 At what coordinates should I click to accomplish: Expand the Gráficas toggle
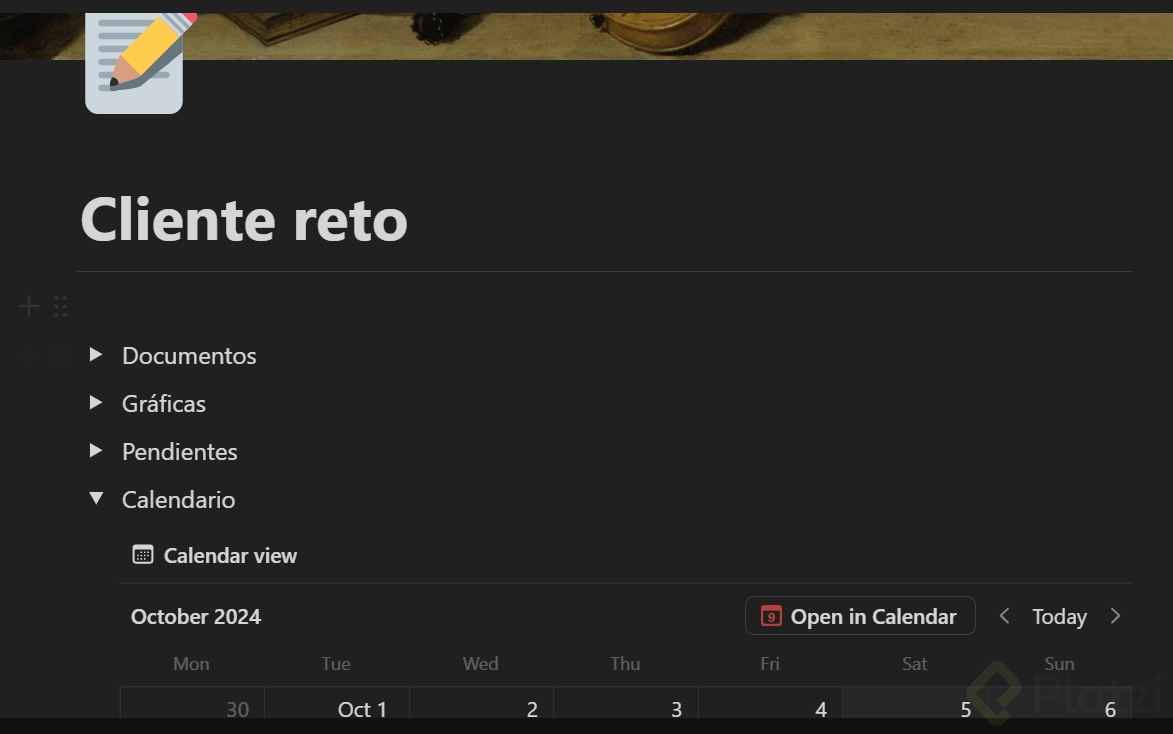click(96, 402)
